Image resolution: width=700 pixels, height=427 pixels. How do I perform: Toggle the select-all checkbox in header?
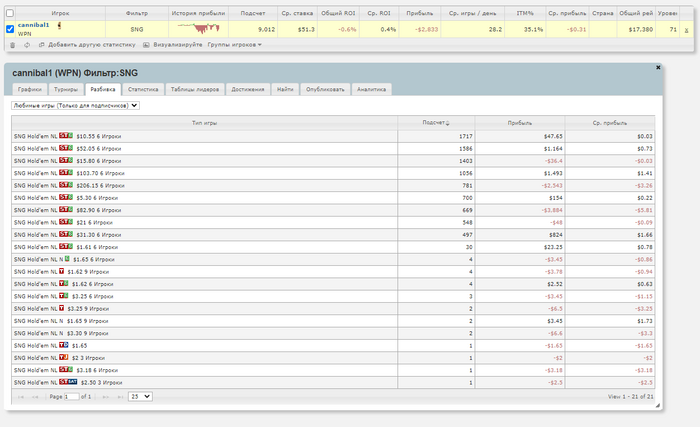[x=10, y=12]
